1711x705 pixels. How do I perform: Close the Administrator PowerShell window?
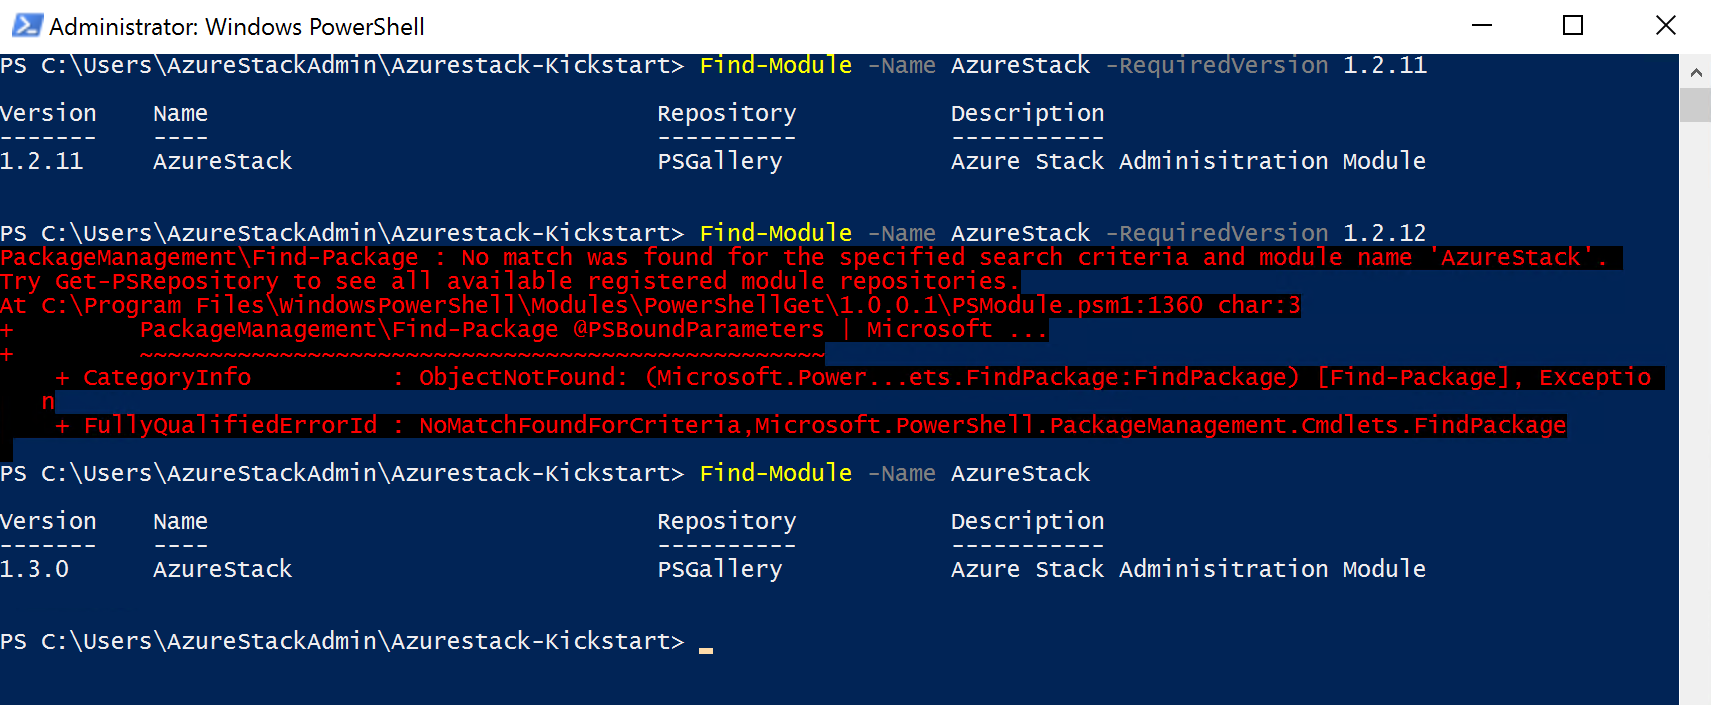[x=1665, y=25]
